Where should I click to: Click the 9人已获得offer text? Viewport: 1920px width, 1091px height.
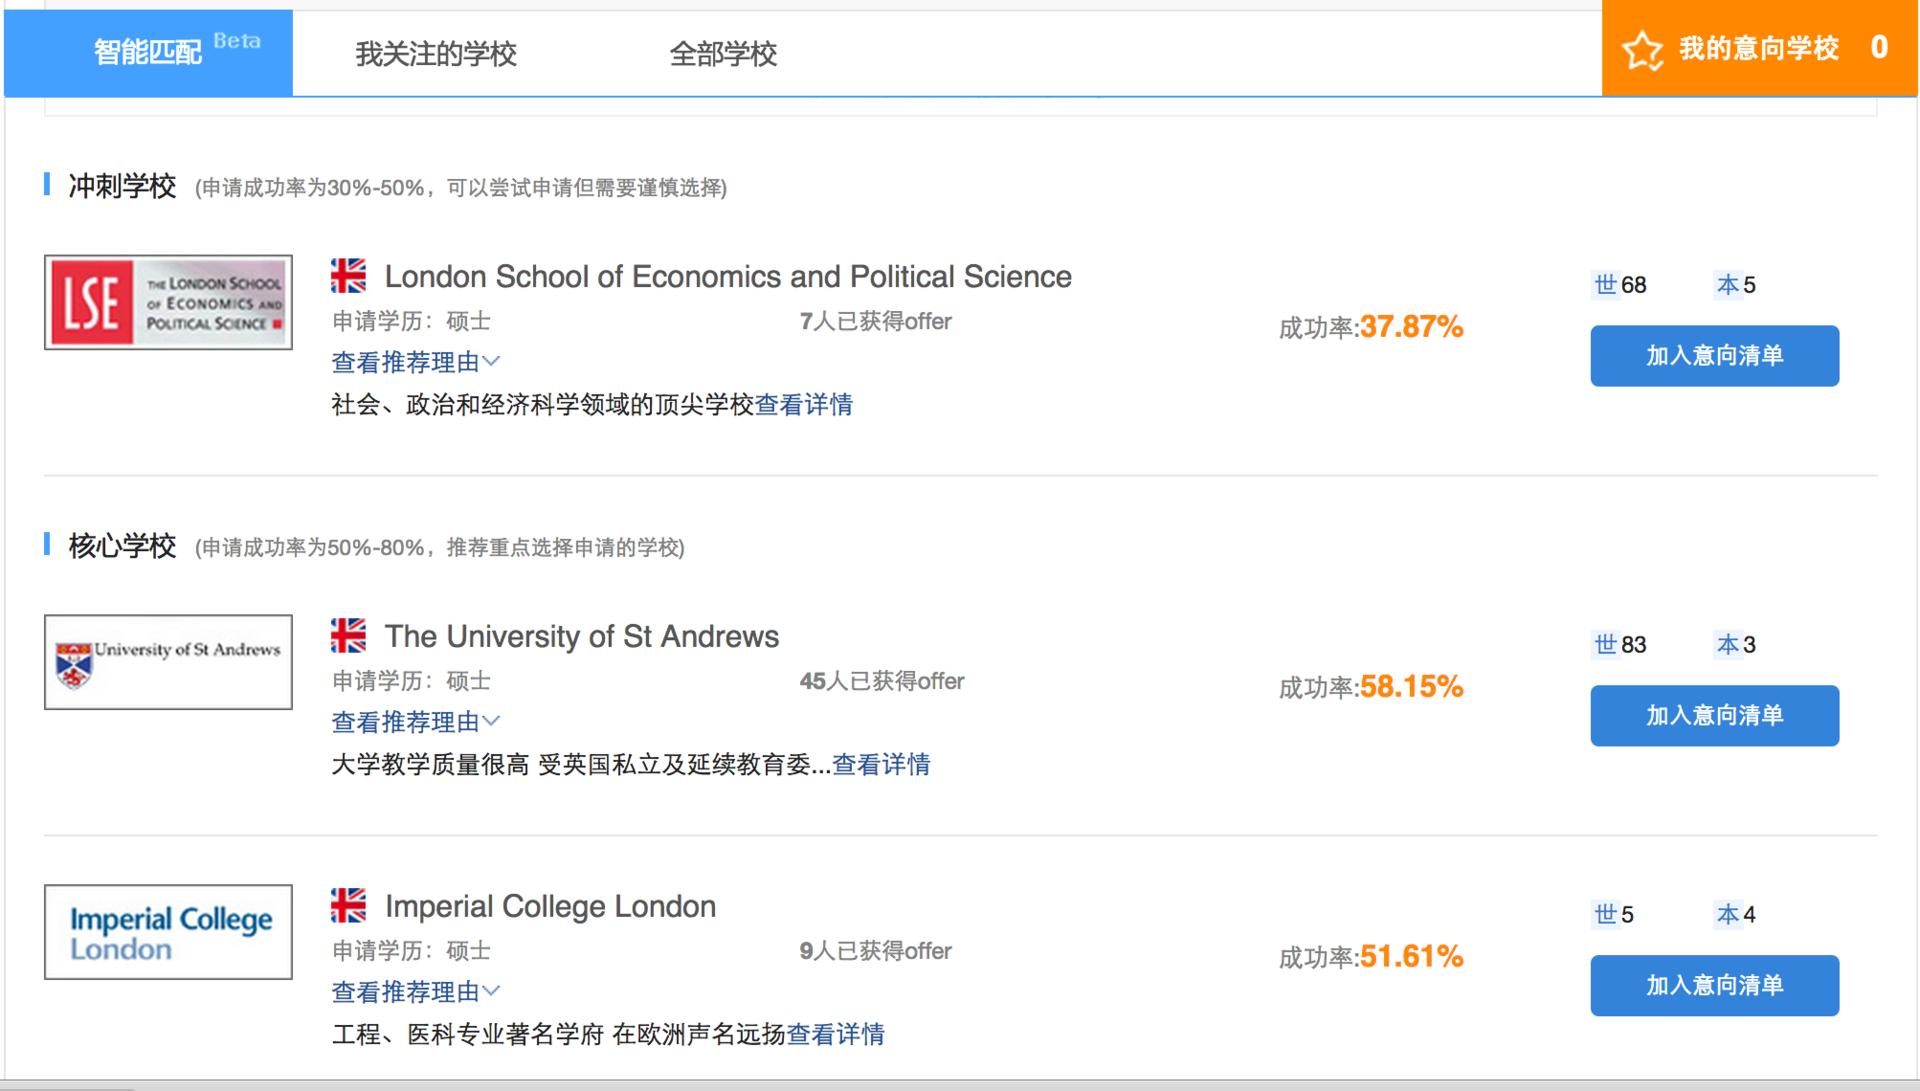pos(876,952)
